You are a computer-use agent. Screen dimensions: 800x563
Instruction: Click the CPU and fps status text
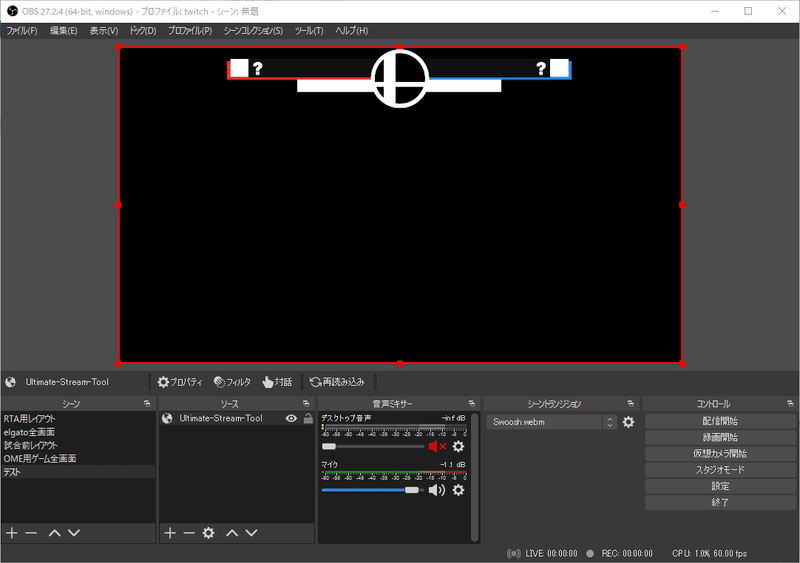point(709,553)
